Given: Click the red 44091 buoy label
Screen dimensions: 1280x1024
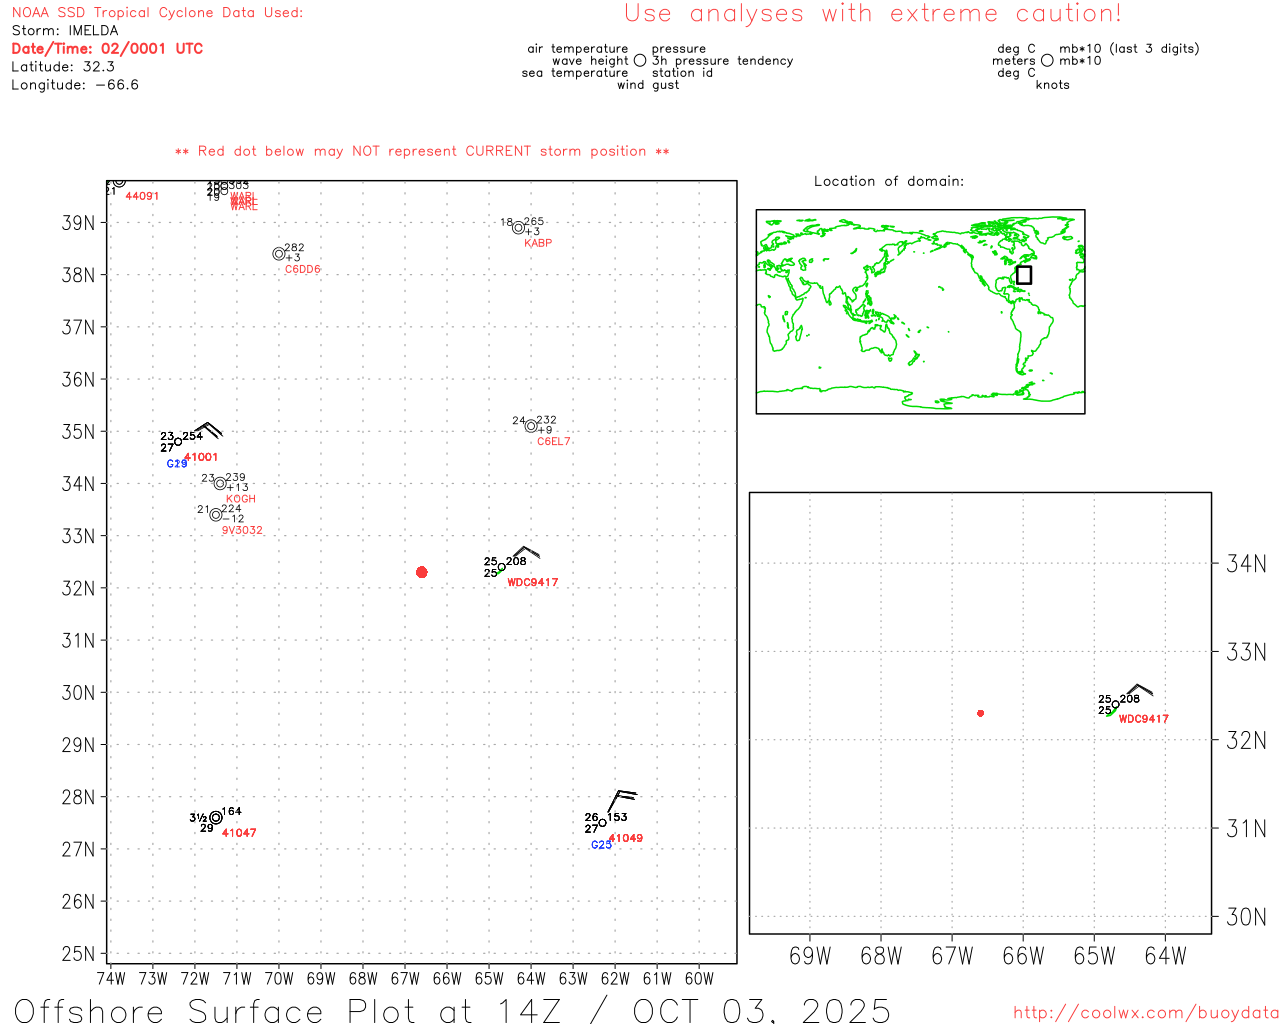Looking at the screenshot, I should [142, 196].
